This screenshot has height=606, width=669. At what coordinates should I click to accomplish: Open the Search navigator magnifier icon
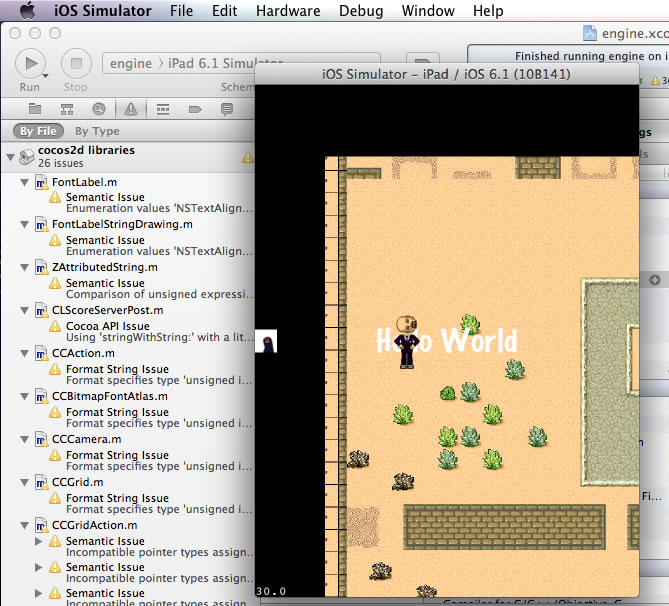coord(98,108)
